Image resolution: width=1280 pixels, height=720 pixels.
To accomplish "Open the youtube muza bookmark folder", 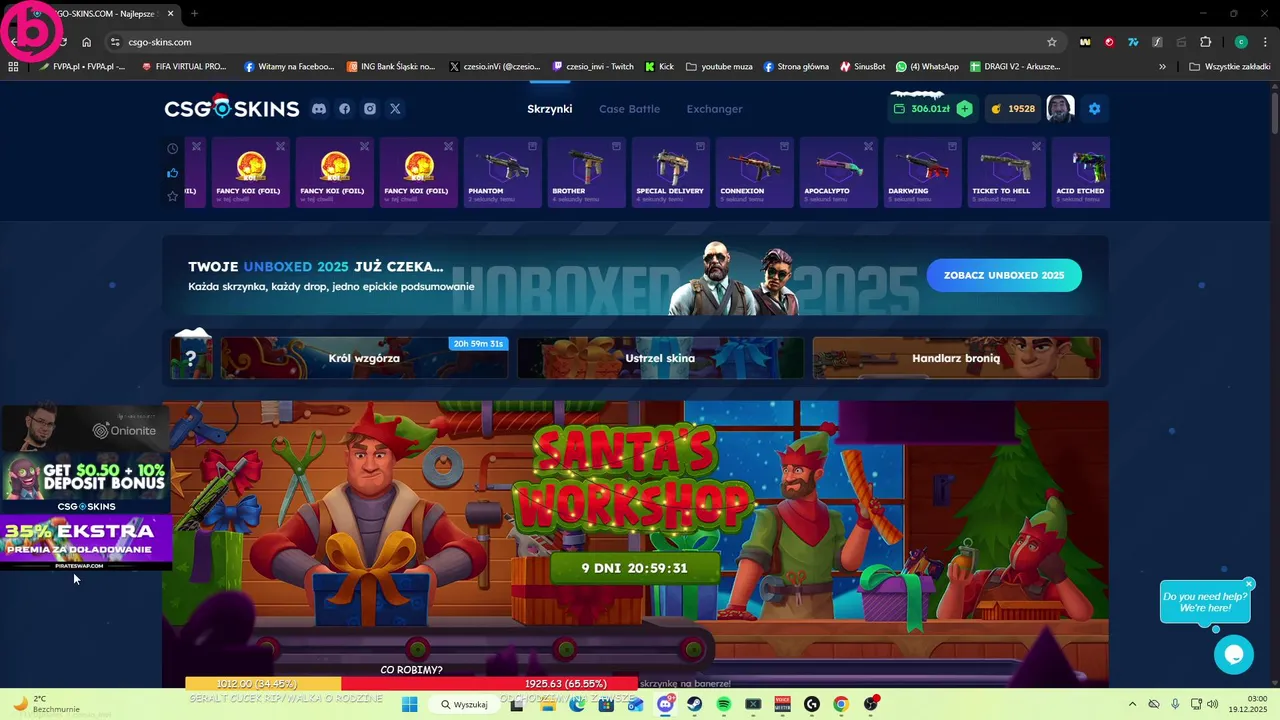I will tap(720, 67).
